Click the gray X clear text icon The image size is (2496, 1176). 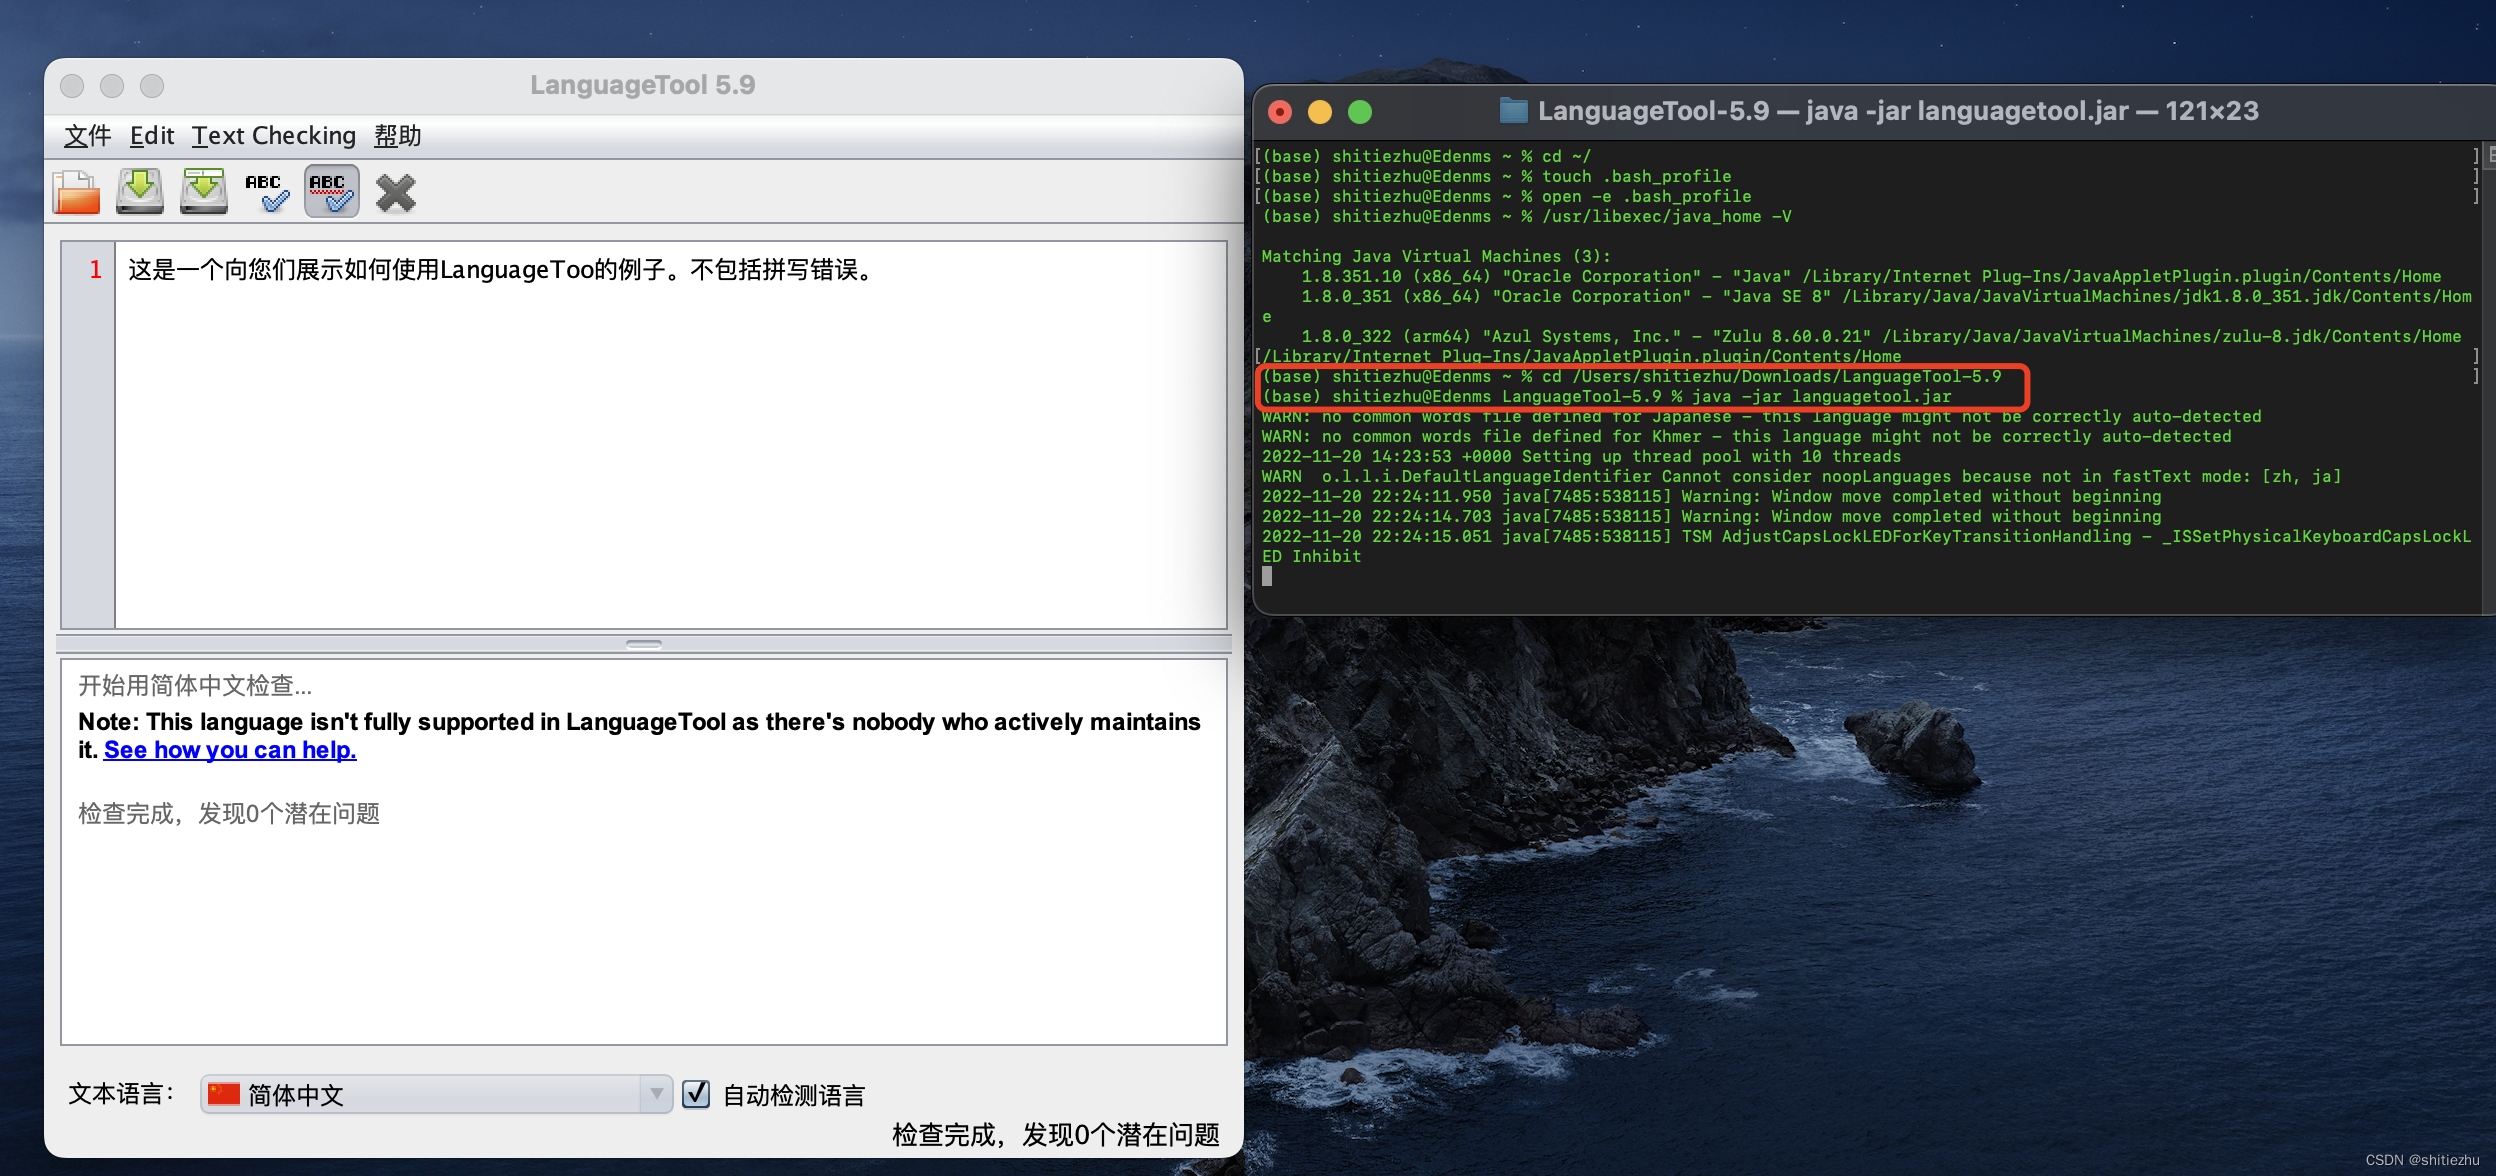pyautogui.click(x=396, y=193)
